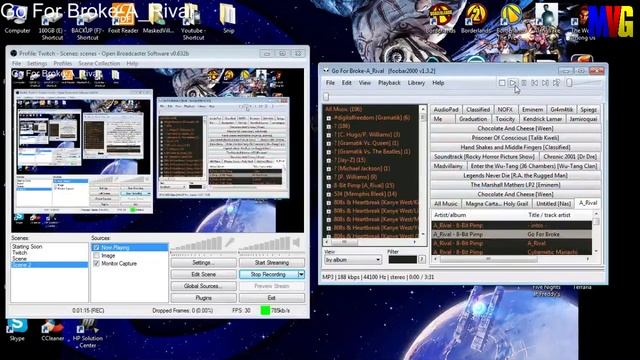Open the Borderlands 2 desktop icon
This screenshot has height=360, width=640.
pos(476,19)
